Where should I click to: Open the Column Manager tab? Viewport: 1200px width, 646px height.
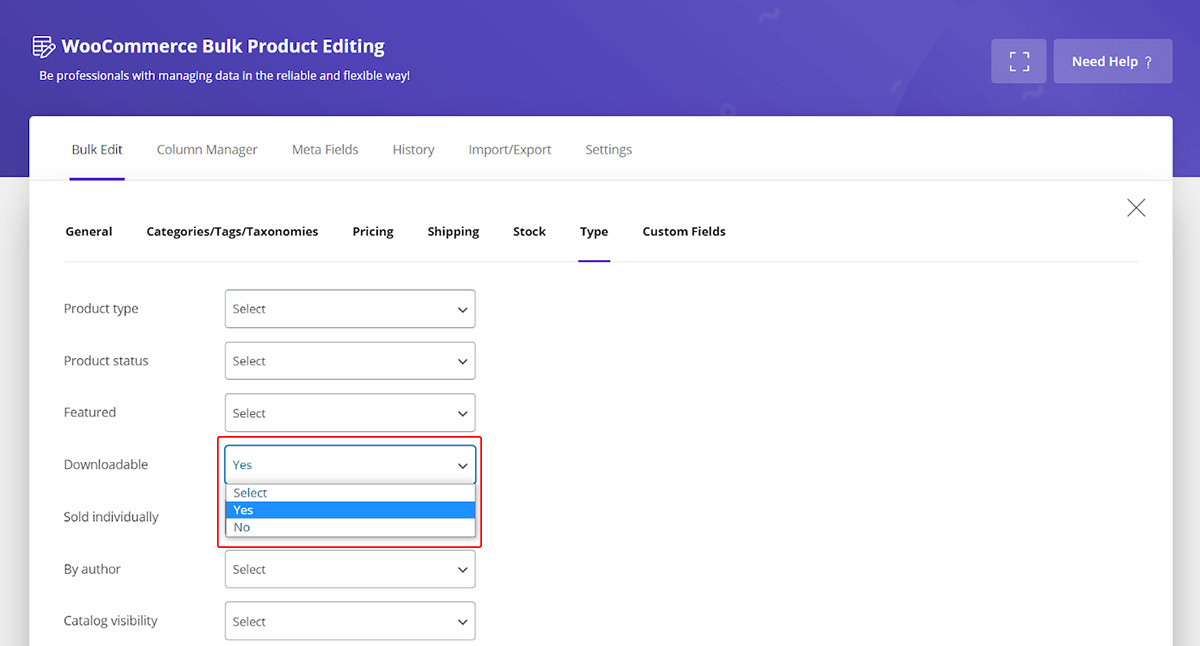pyautogui.click(x=207, y=149)
